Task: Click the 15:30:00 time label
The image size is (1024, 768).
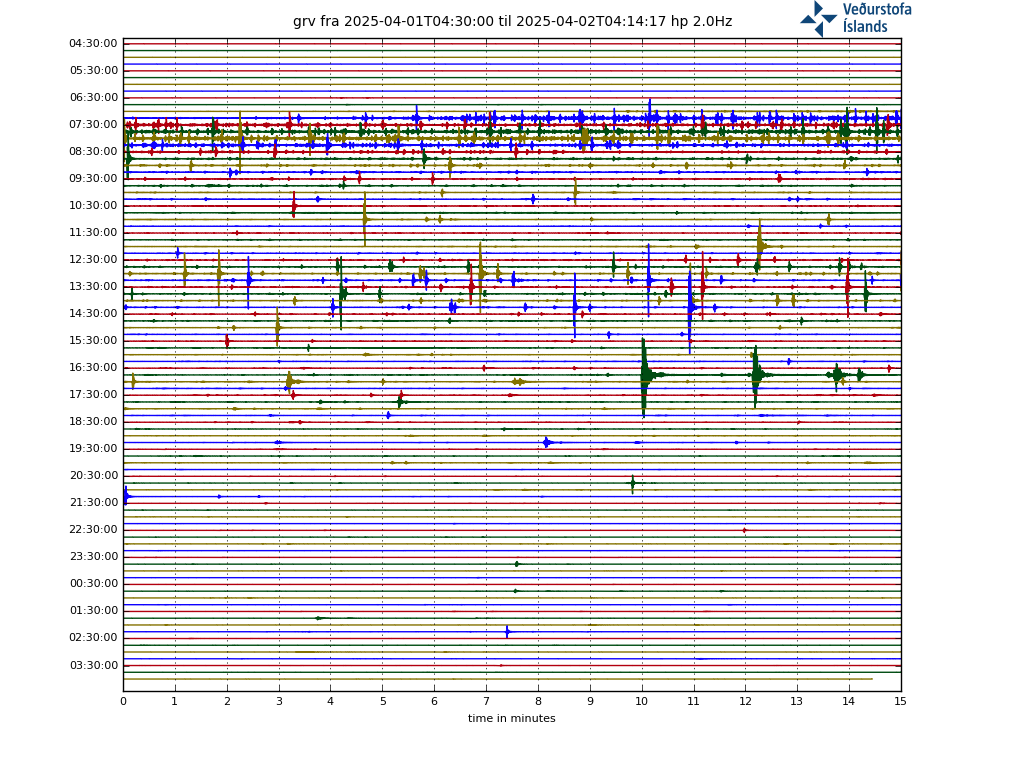Action: point(93,340)
